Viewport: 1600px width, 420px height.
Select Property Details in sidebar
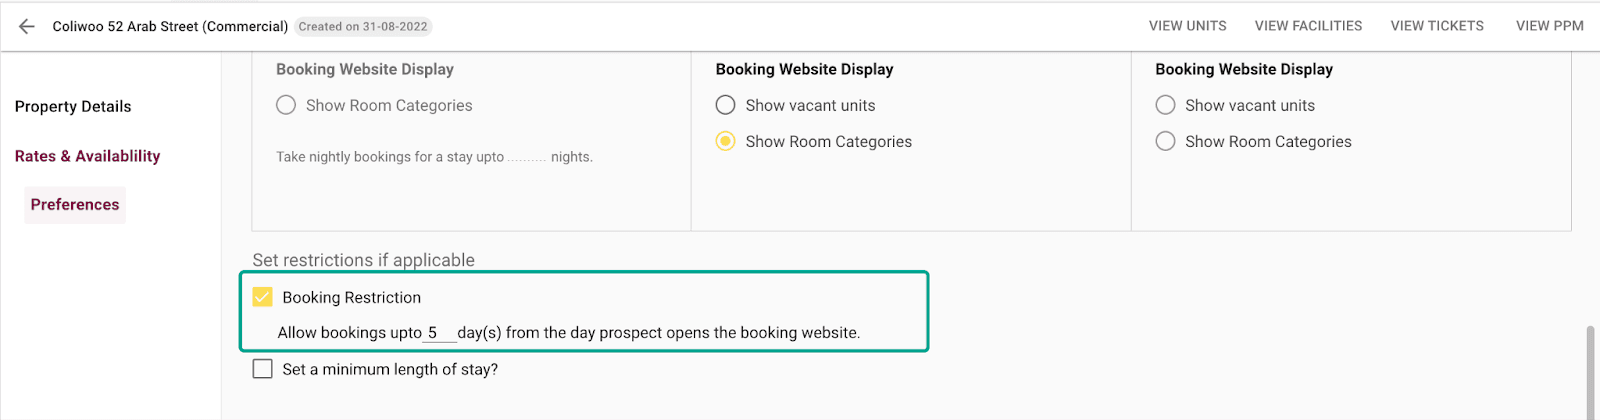pos(73,107)
